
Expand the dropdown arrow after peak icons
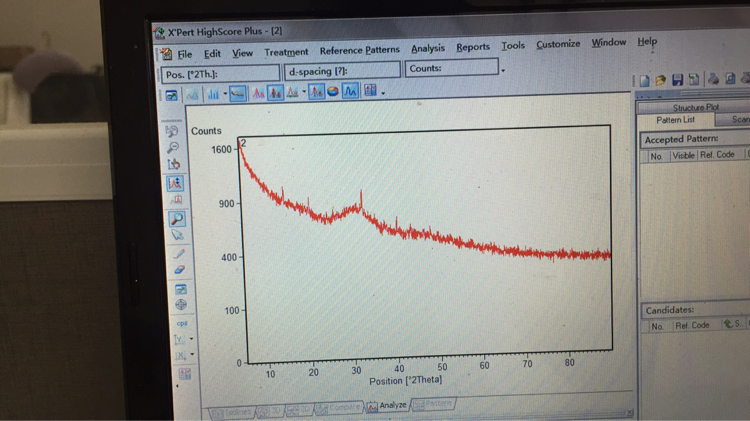pos(304,92)
